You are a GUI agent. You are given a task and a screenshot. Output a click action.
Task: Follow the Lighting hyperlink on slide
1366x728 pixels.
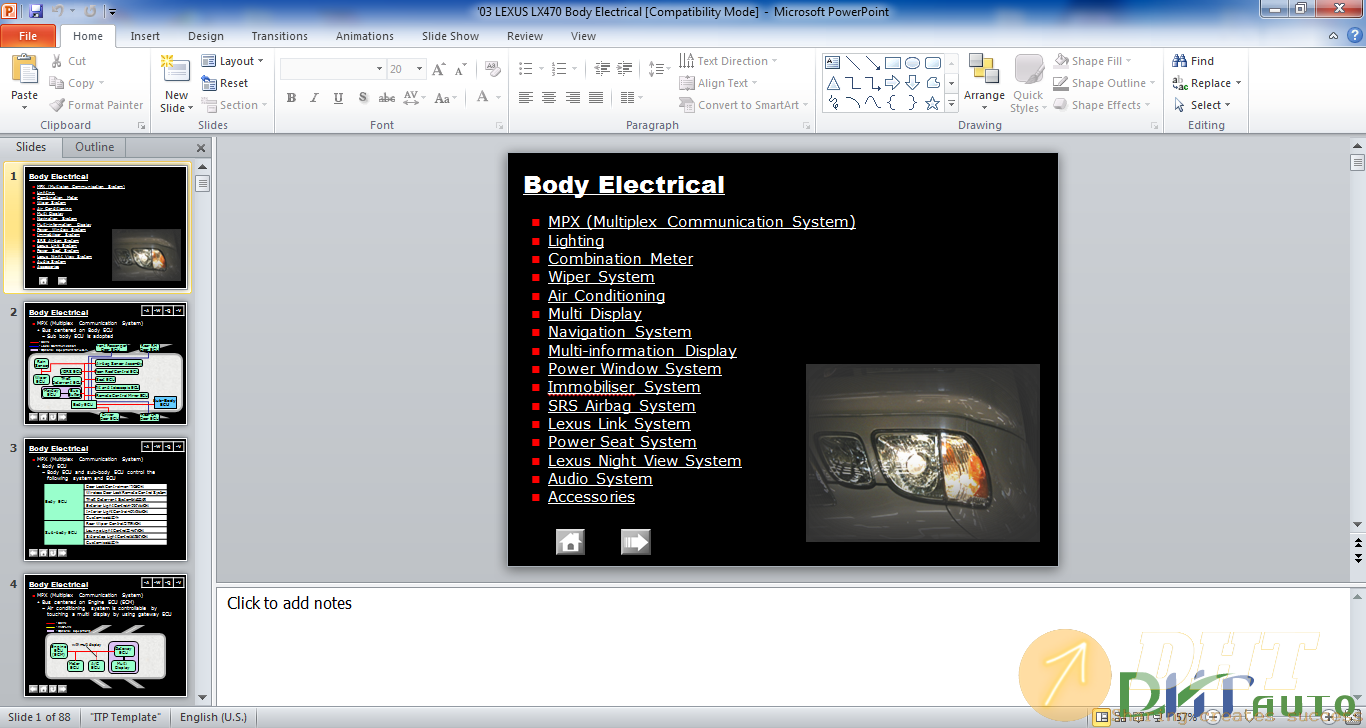tap(576, 241)
